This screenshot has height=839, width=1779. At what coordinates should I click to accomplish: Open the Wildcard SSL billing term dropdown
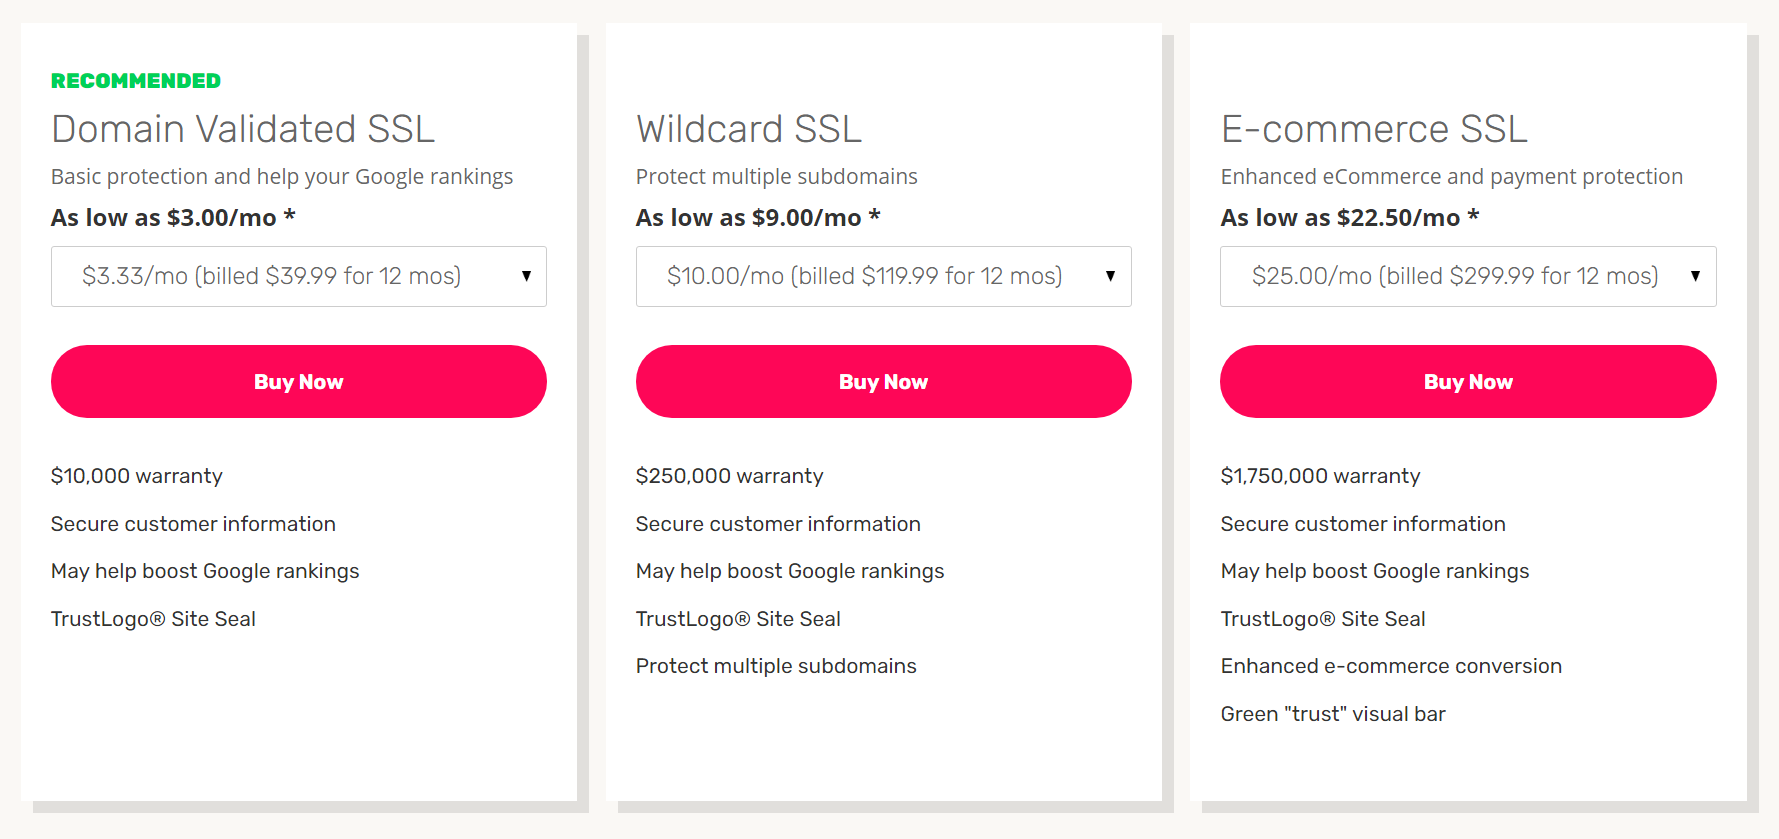click(883, 276)
